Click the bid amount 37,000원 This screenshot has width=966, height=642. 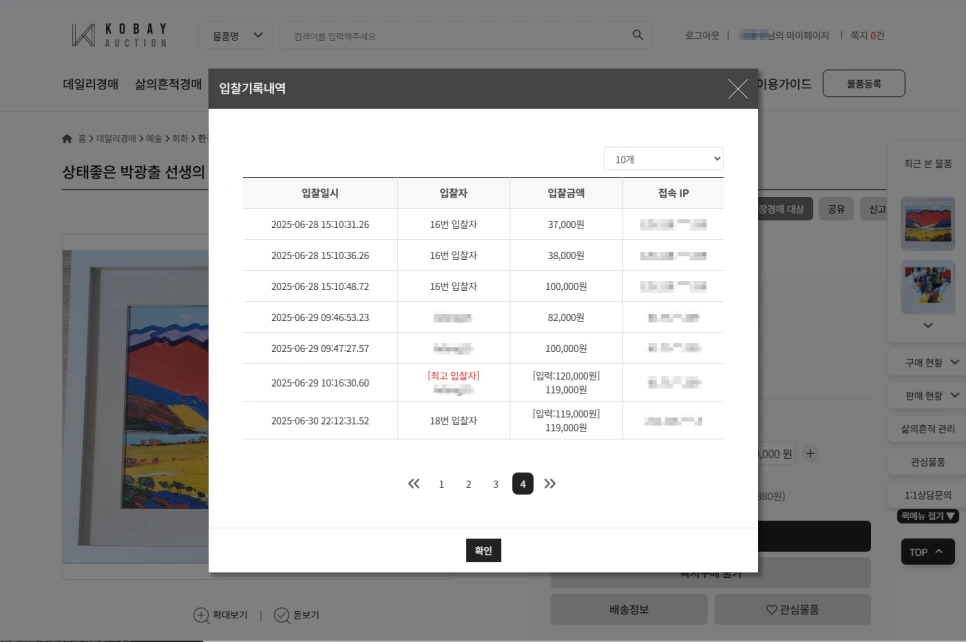[x=566, y=224]
